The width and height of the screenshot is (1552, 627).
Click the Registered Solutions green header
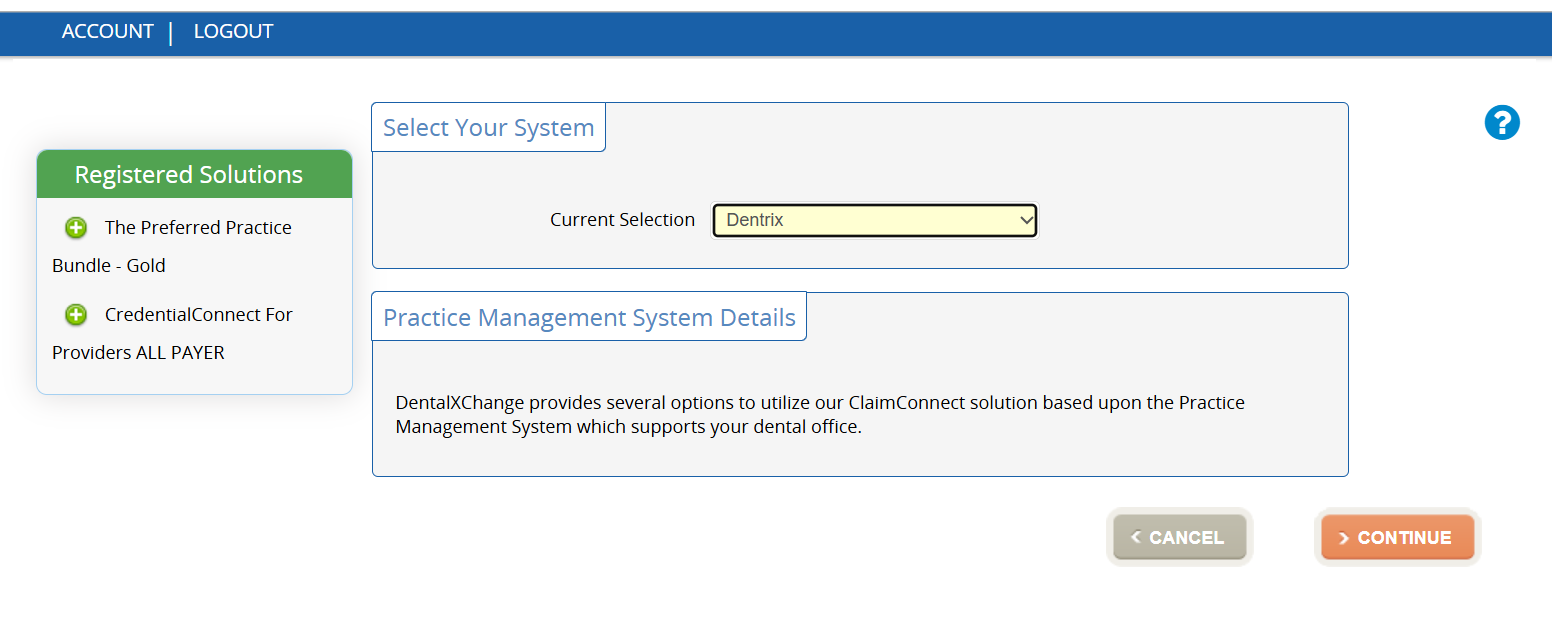189,175
